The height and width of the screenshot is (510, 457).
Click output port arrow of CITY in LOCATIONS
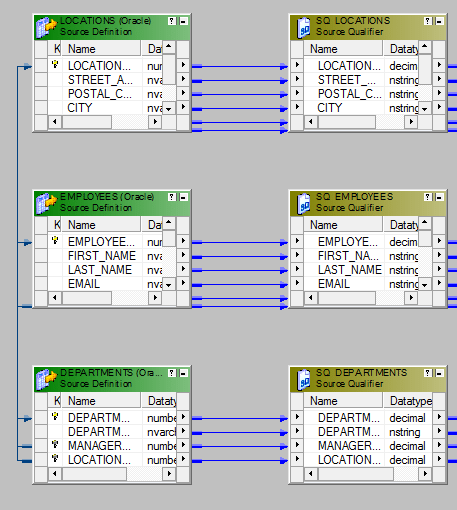183,107
